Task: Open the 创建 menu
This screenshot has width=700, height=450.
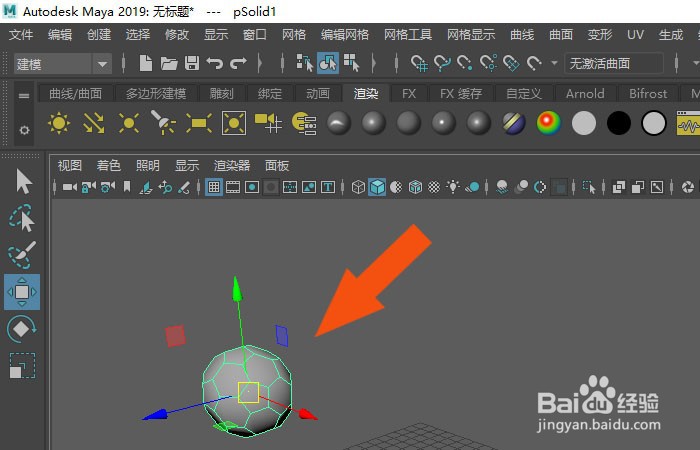Action: pyautogui.click(x=99, y=35)
